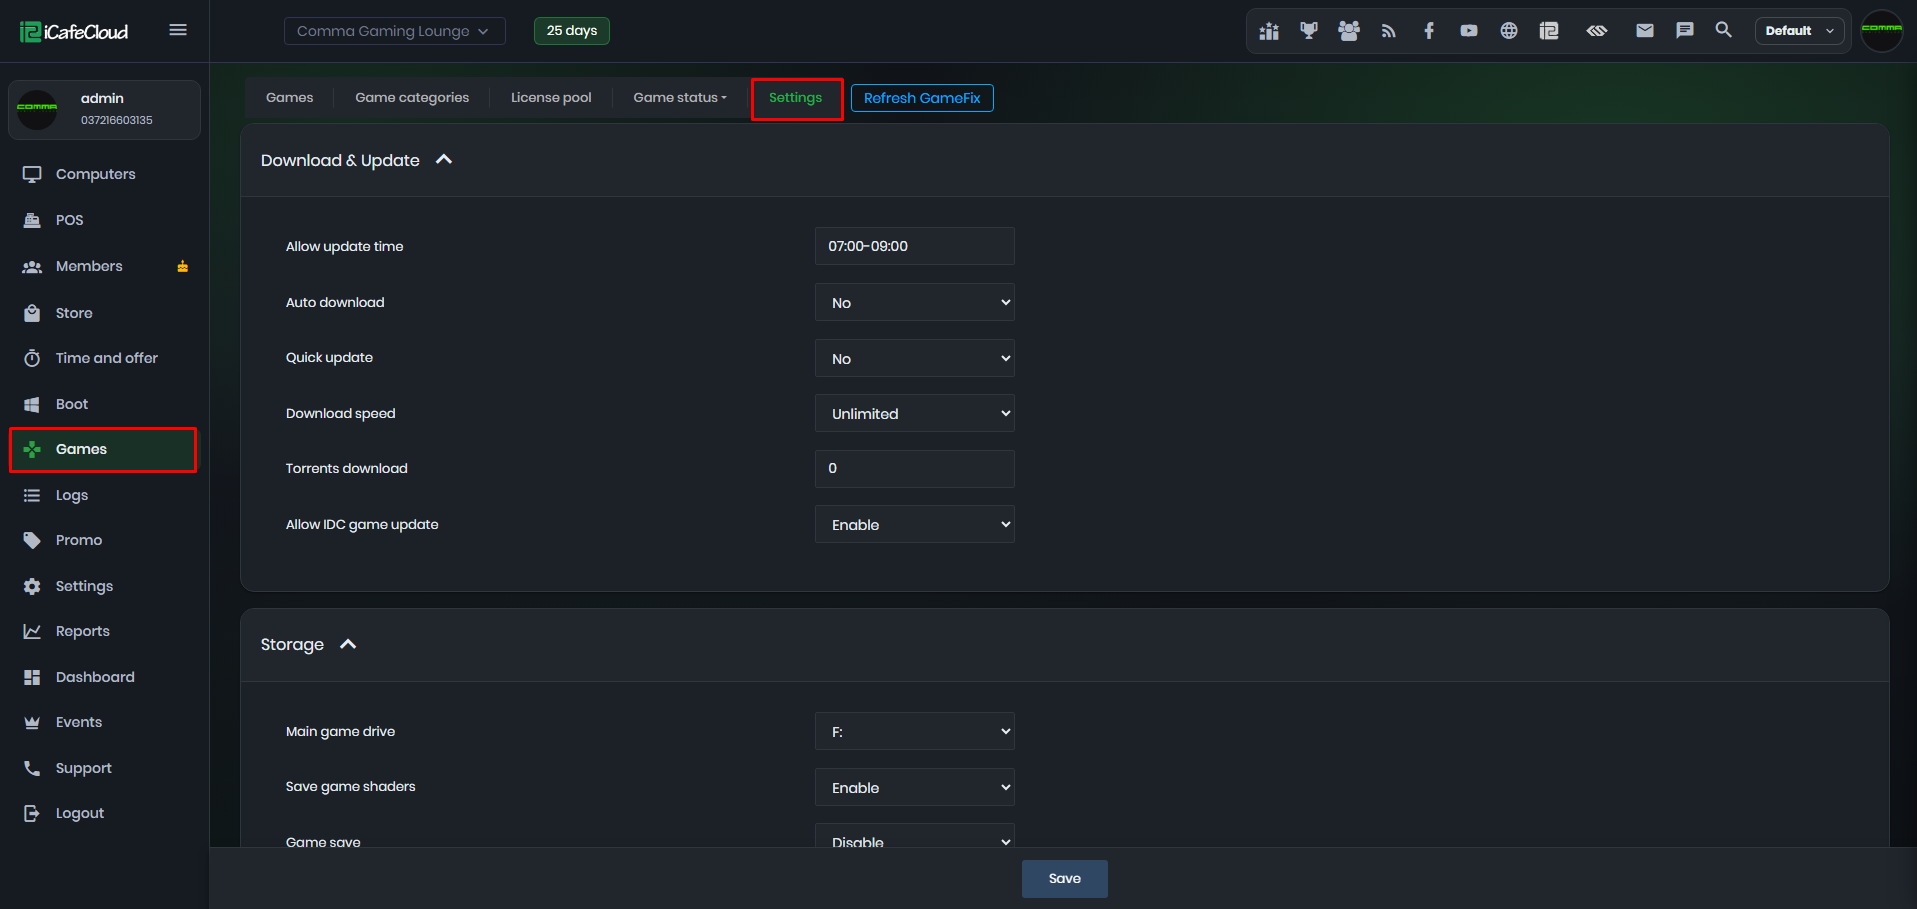Open the globe website icon
This screenshot has height=909, width=1917.
tap(1509, 31)
